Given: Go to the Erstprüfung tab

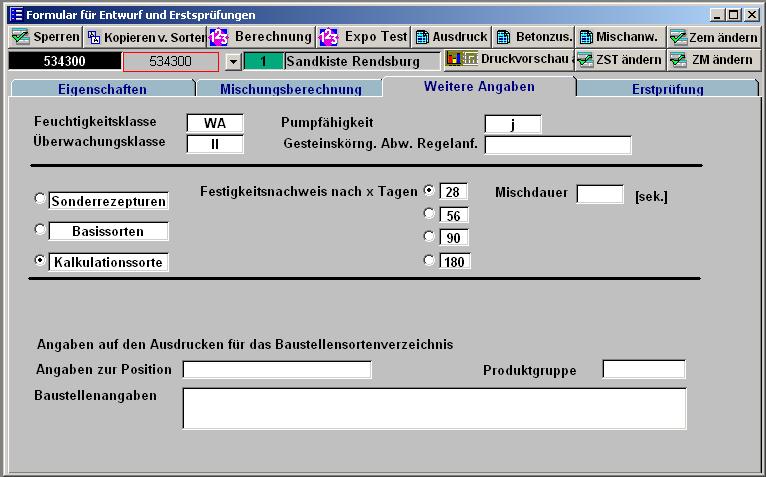Looking at the screenshot, I should 667,89.
